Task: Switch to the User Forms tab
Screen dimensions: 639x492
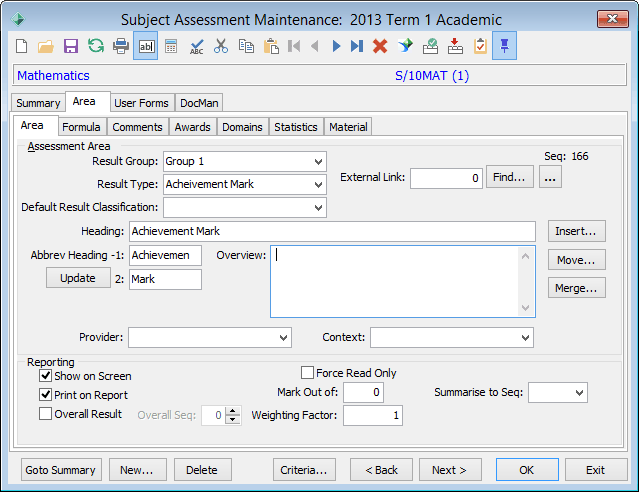Action: pos(141,103)
